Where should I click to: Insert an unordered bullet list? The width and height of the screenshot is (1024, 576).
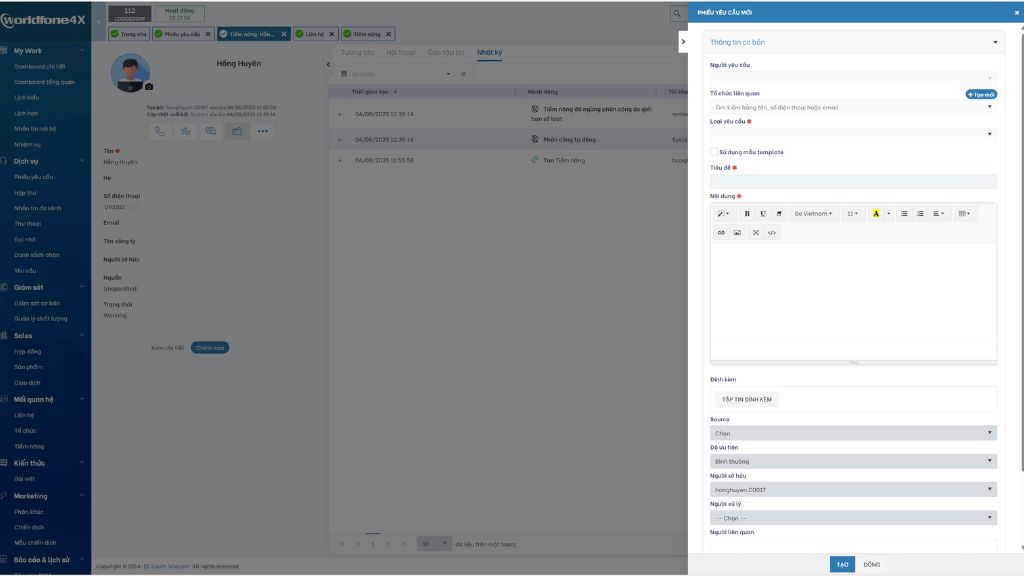click(x=904, y=214)
